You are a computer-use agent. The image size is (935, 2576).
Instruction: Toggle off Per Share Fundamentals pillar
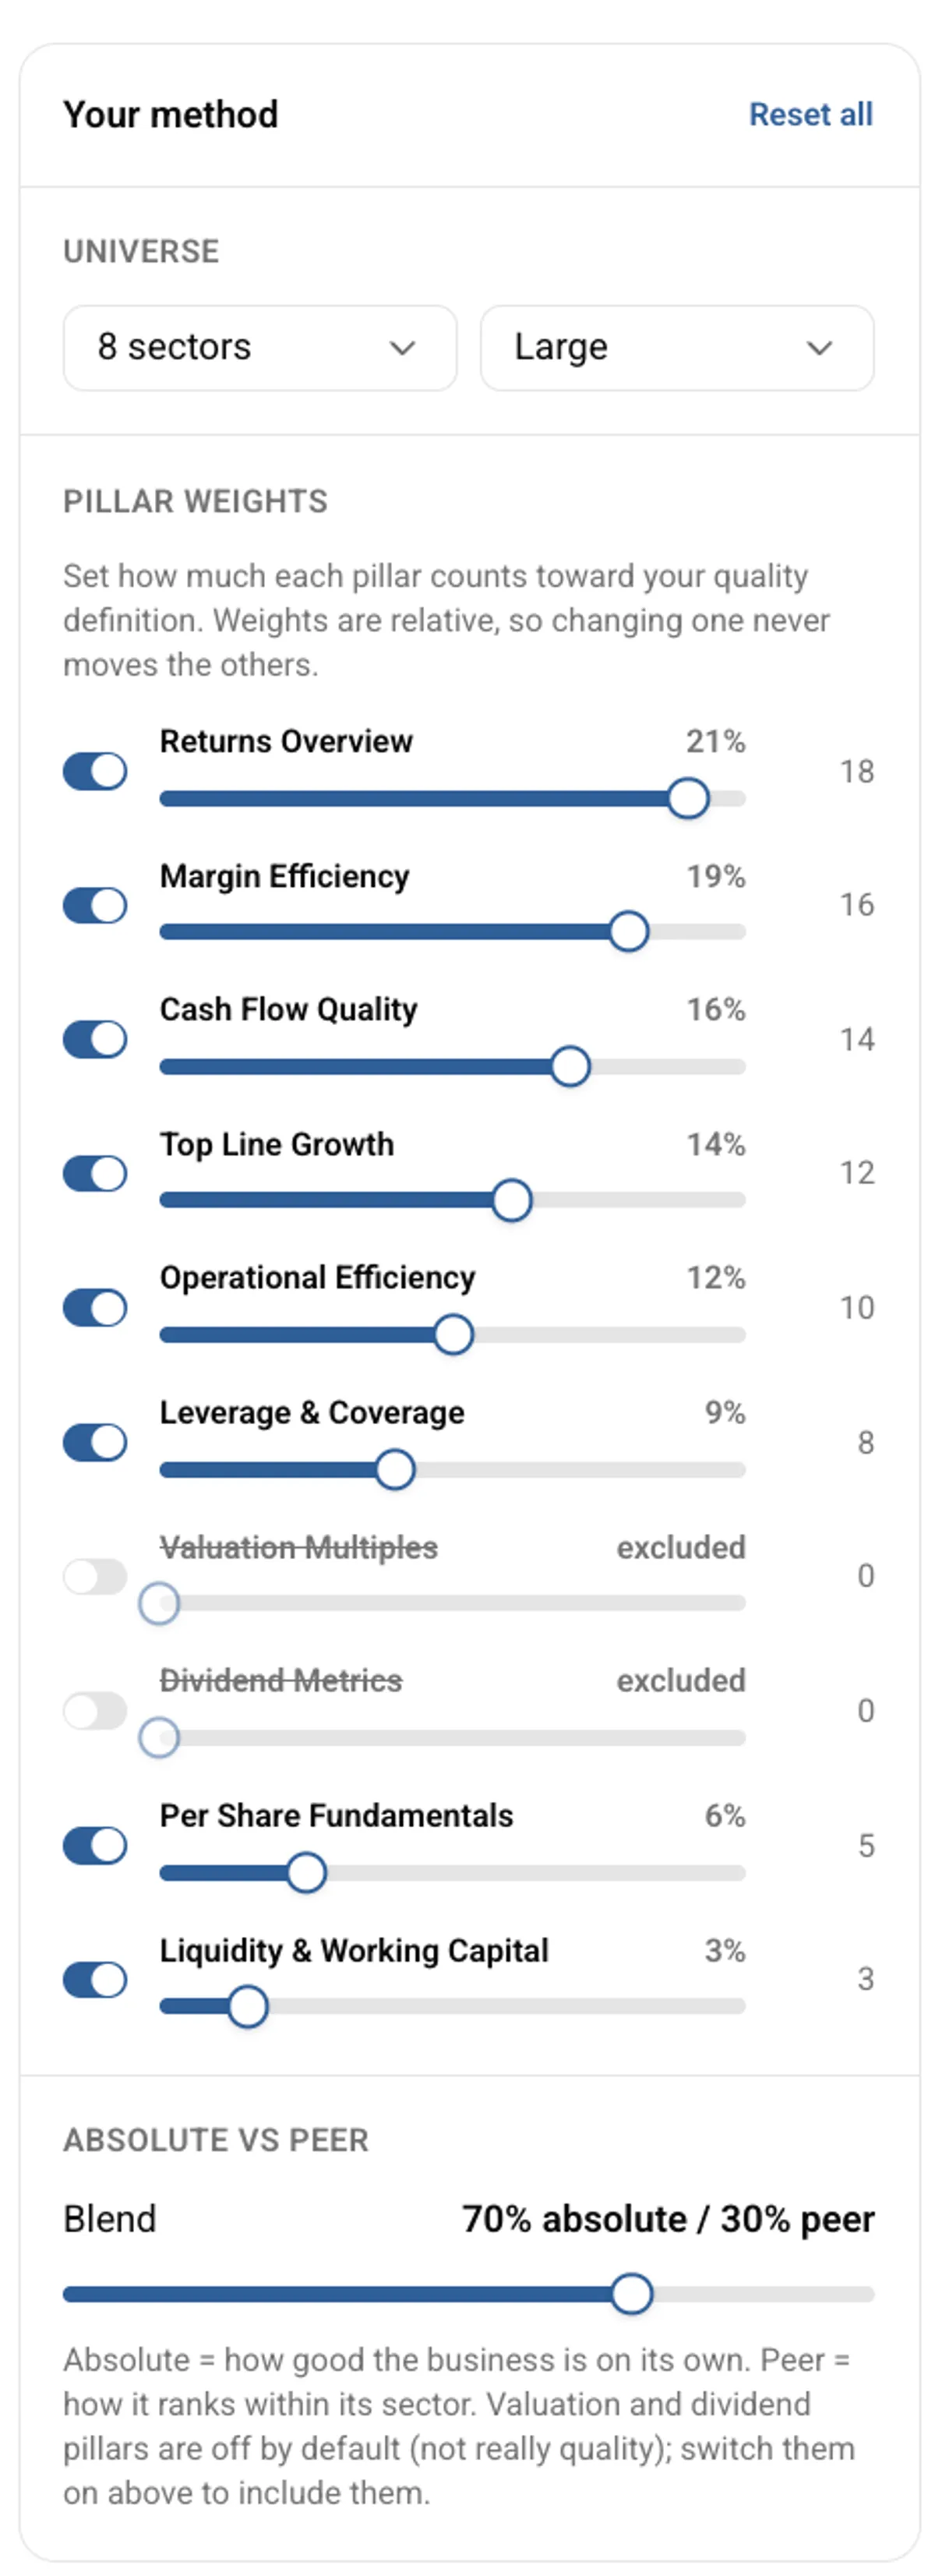(x=95, y=1845)
